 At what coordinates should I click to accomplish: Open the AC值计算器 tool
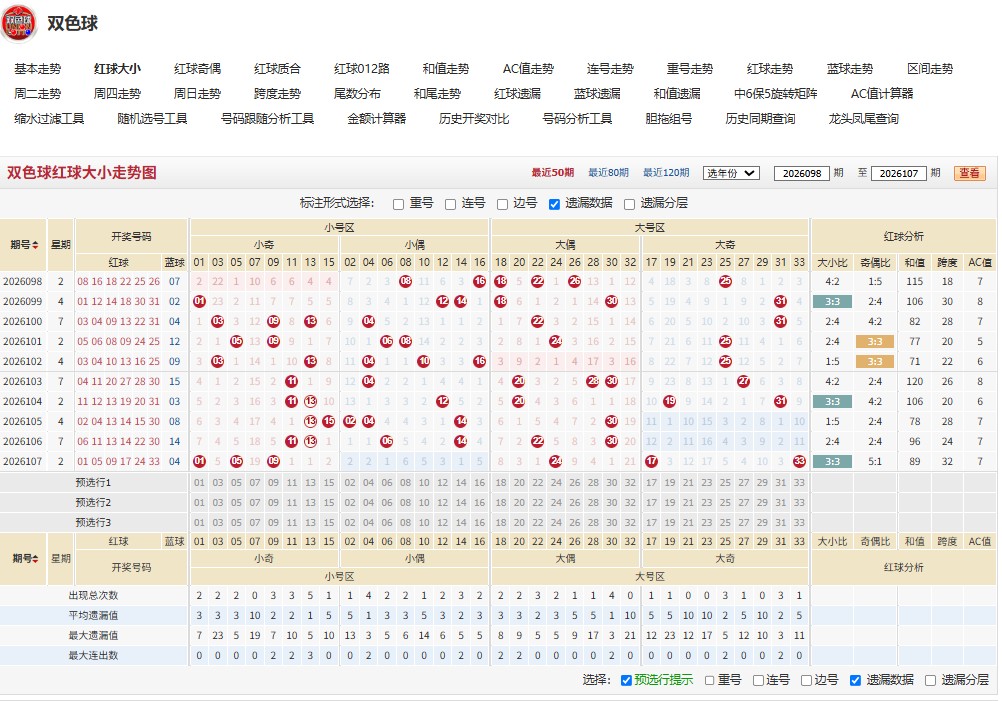(x=882, y=94)
